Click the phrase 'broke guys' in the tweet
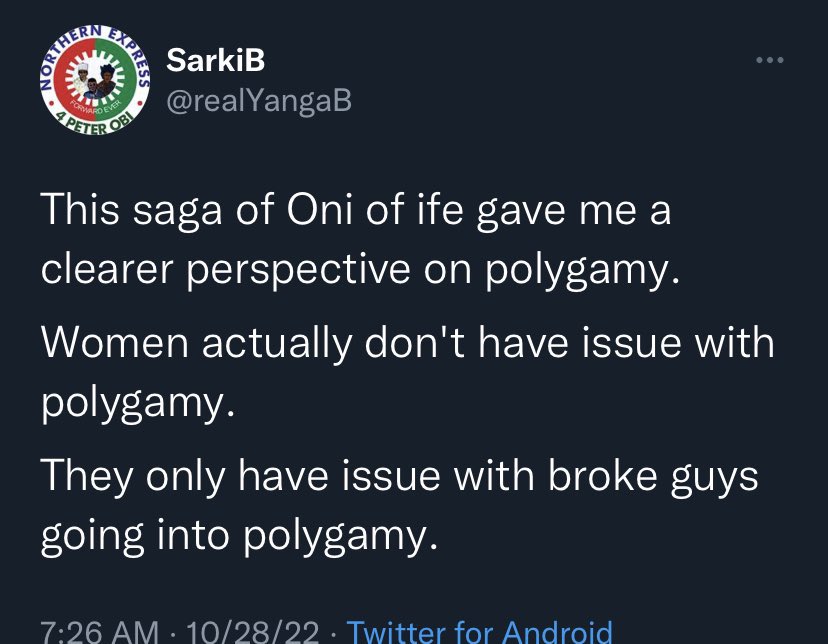 click(653, 477)
